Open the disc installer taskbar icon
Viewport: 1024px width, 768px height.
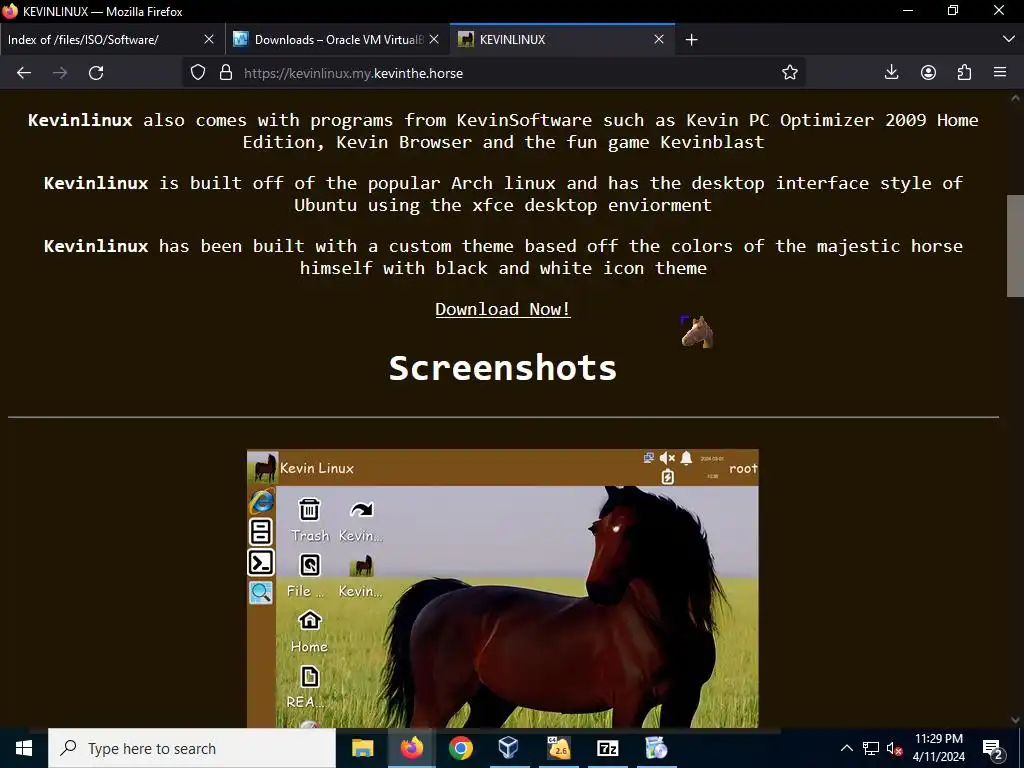[x=656, y=748]
